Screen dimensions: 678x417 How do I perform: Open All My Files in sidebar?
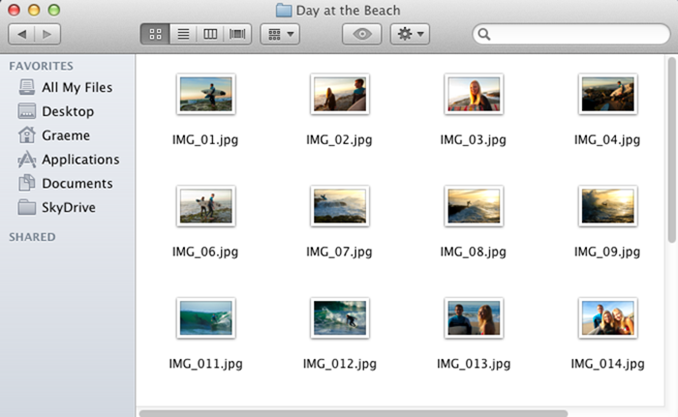point(76,88)
